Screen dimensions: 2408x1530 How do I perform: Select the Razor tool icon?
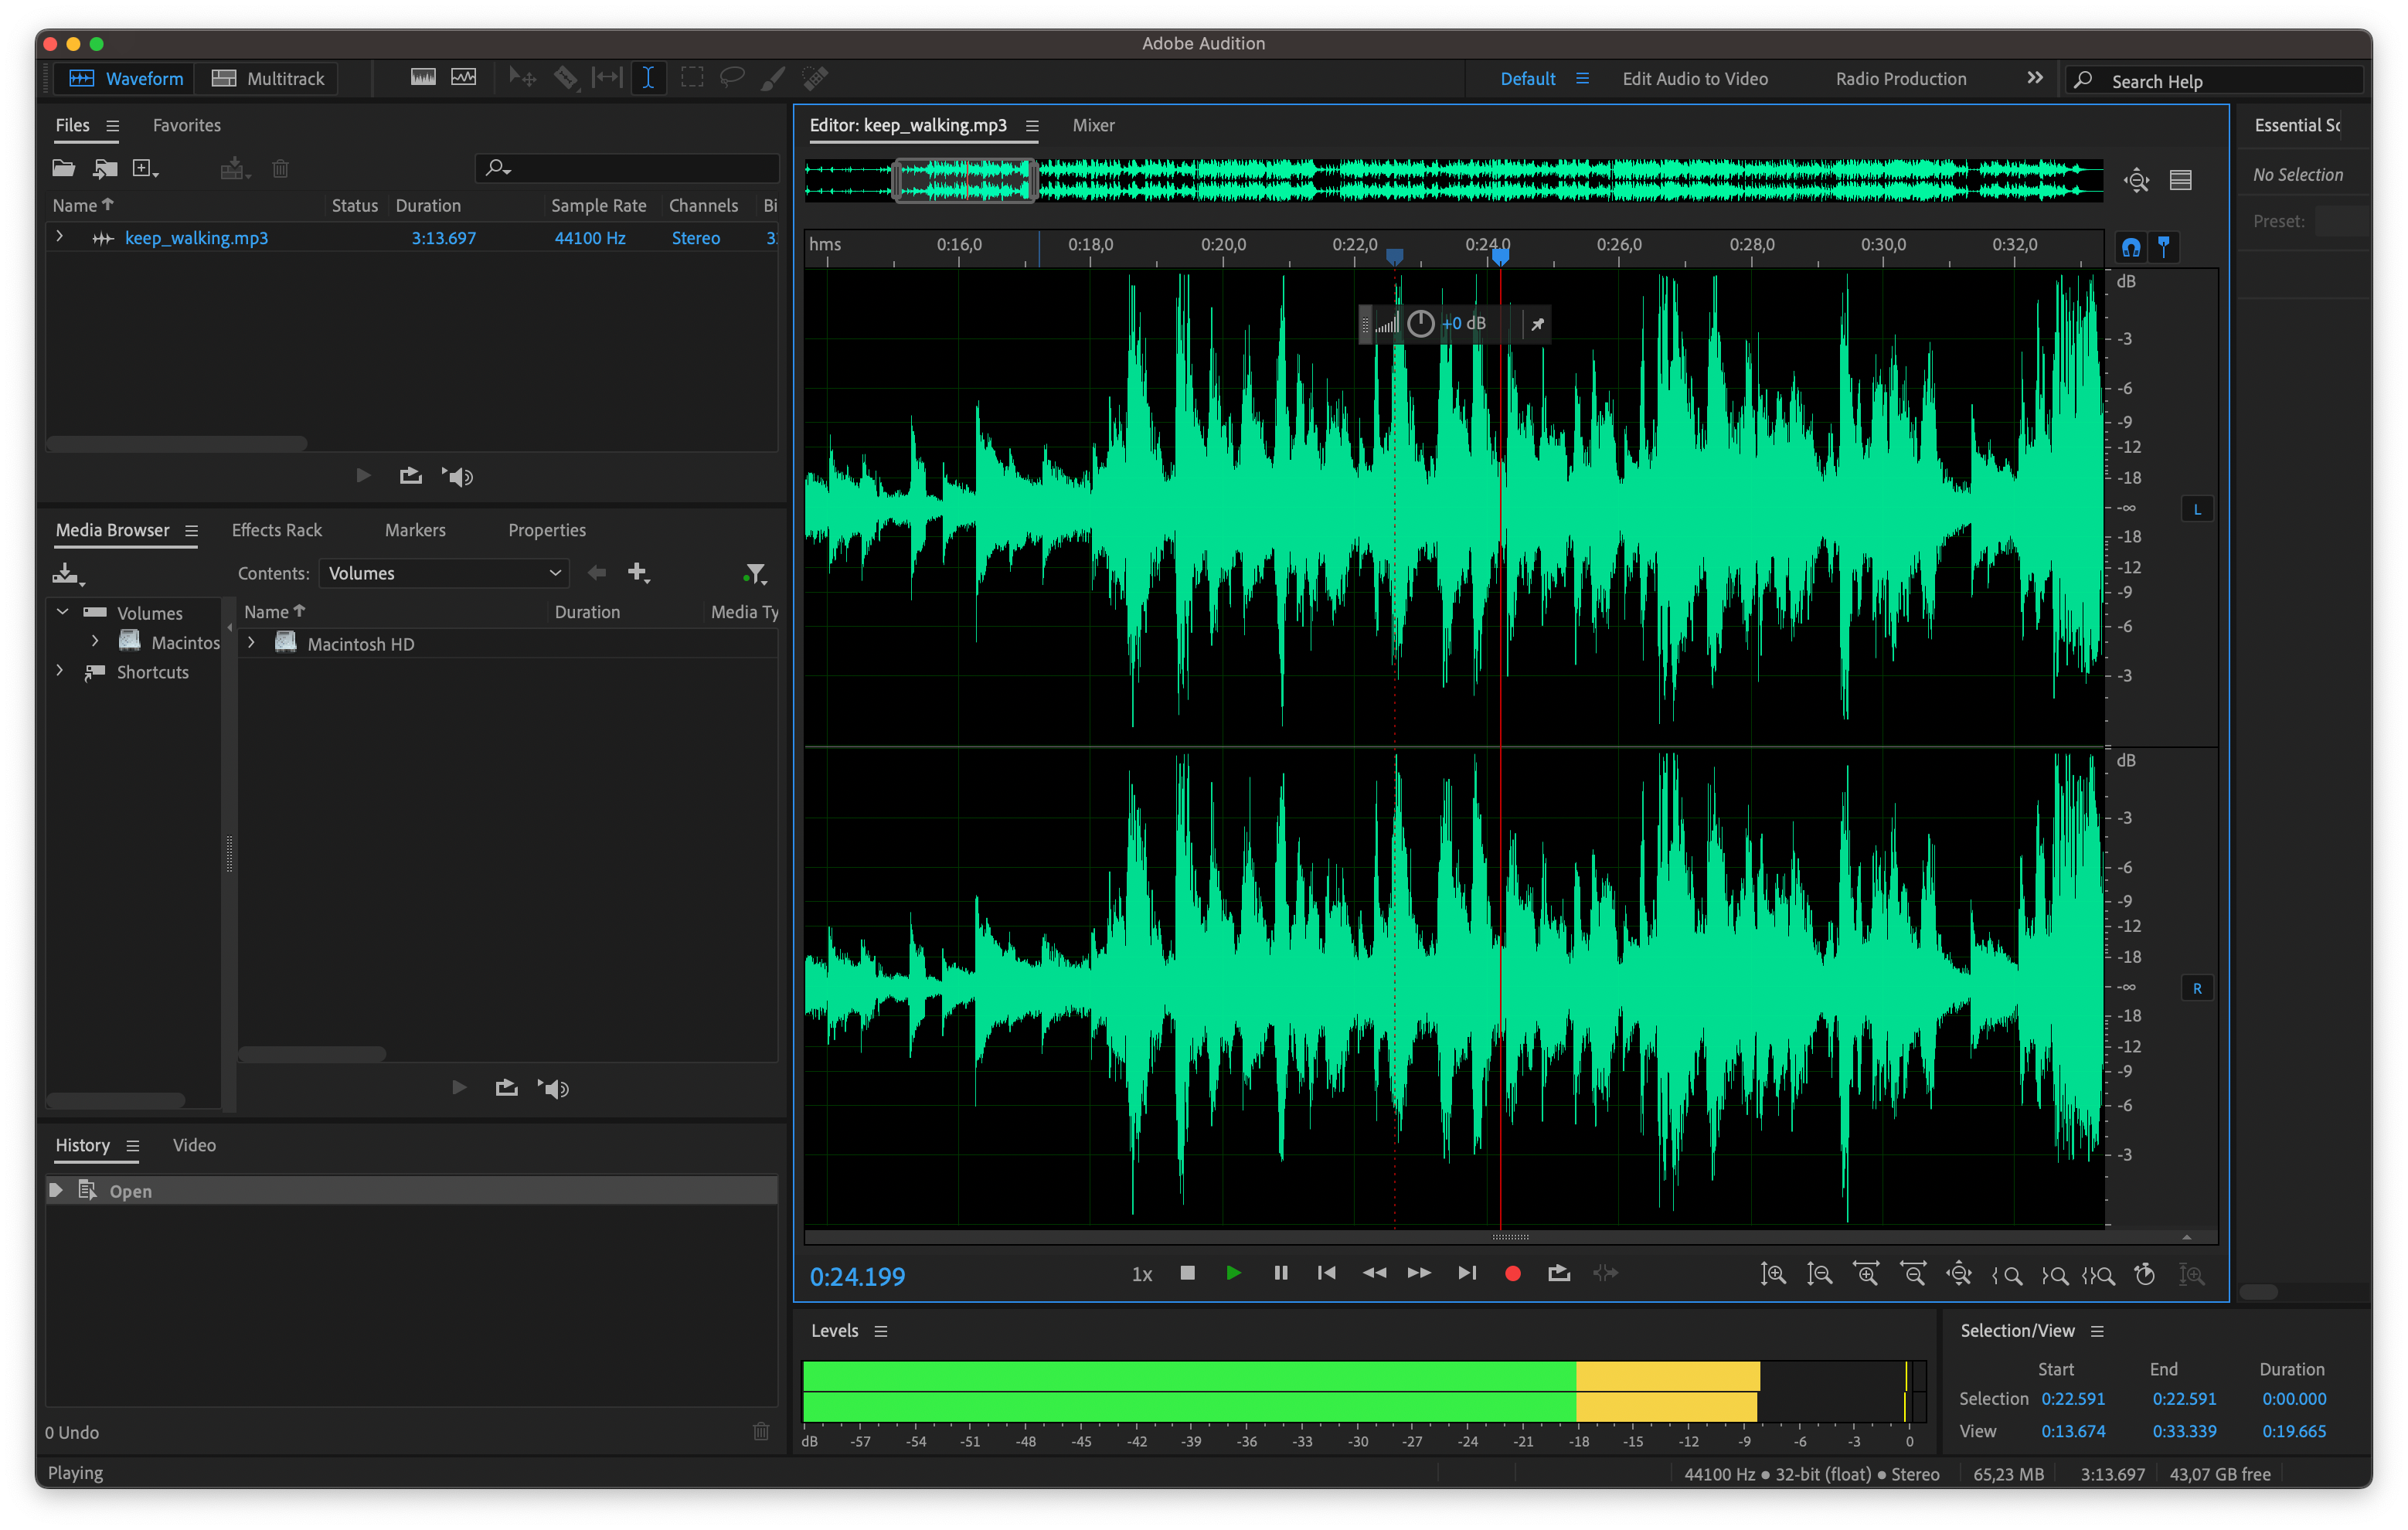566,78
